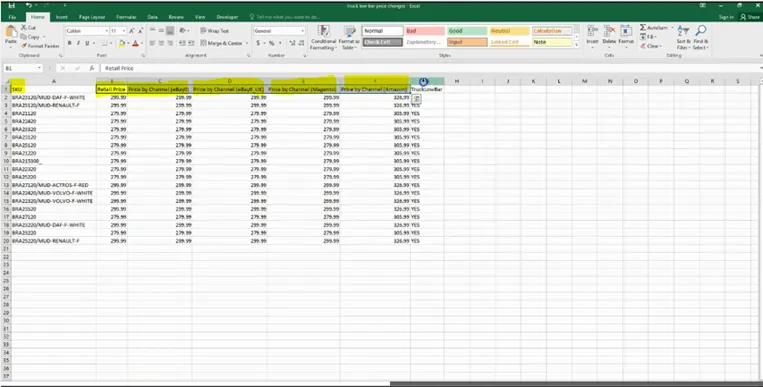Toggle Merge & Center
The width and height of the screenshot is (763, 387).
(x=221, y=43)
